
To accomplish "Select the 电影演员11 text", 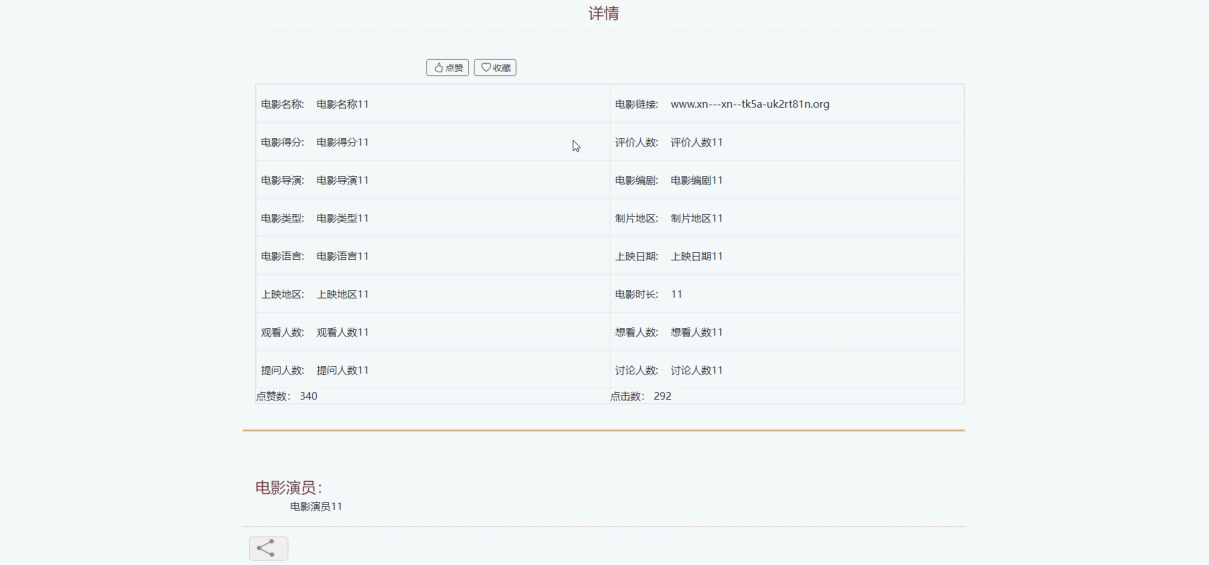I will 316,506.
